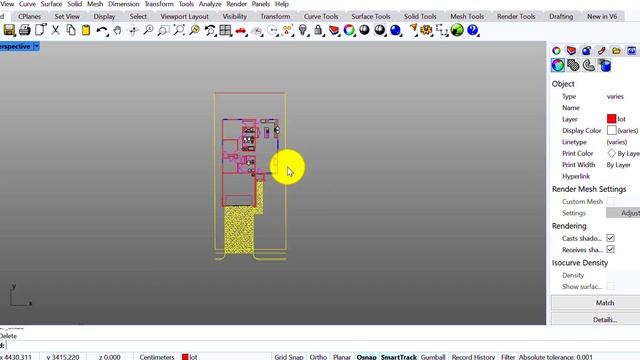Click the gear Options icon
Image resolution: width=640 pixels, height=360 pixels.
[x=426, y=30]
